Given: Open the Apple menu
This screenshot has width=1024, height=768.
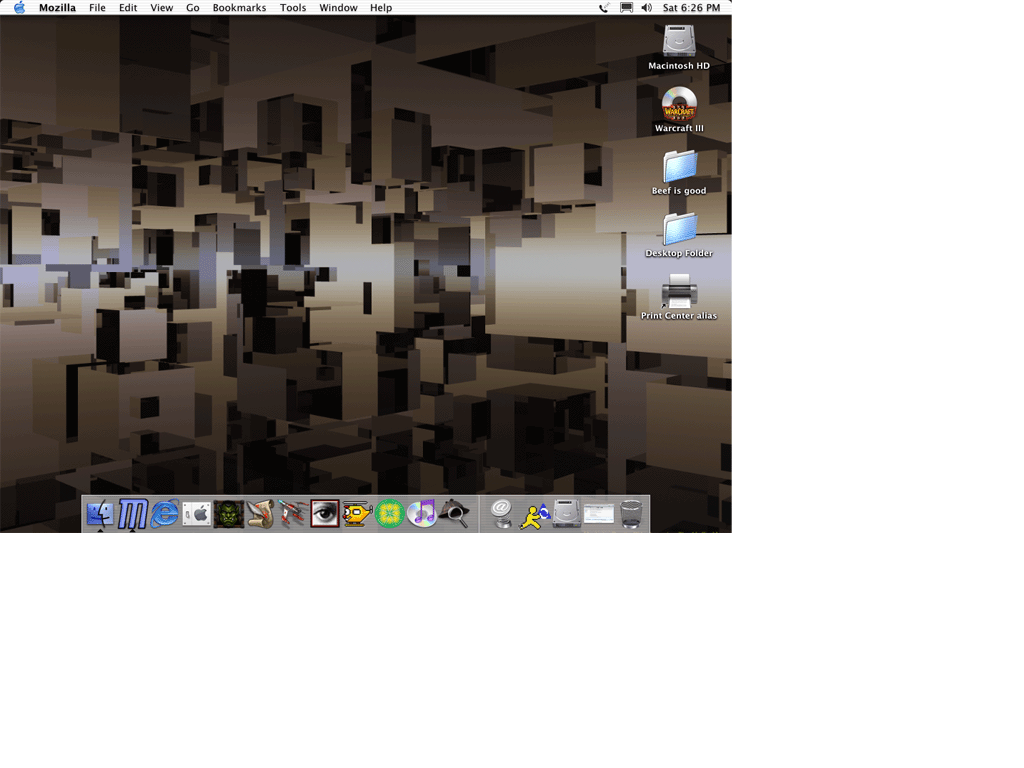Looking at the screenshot, I should [19, 7].
